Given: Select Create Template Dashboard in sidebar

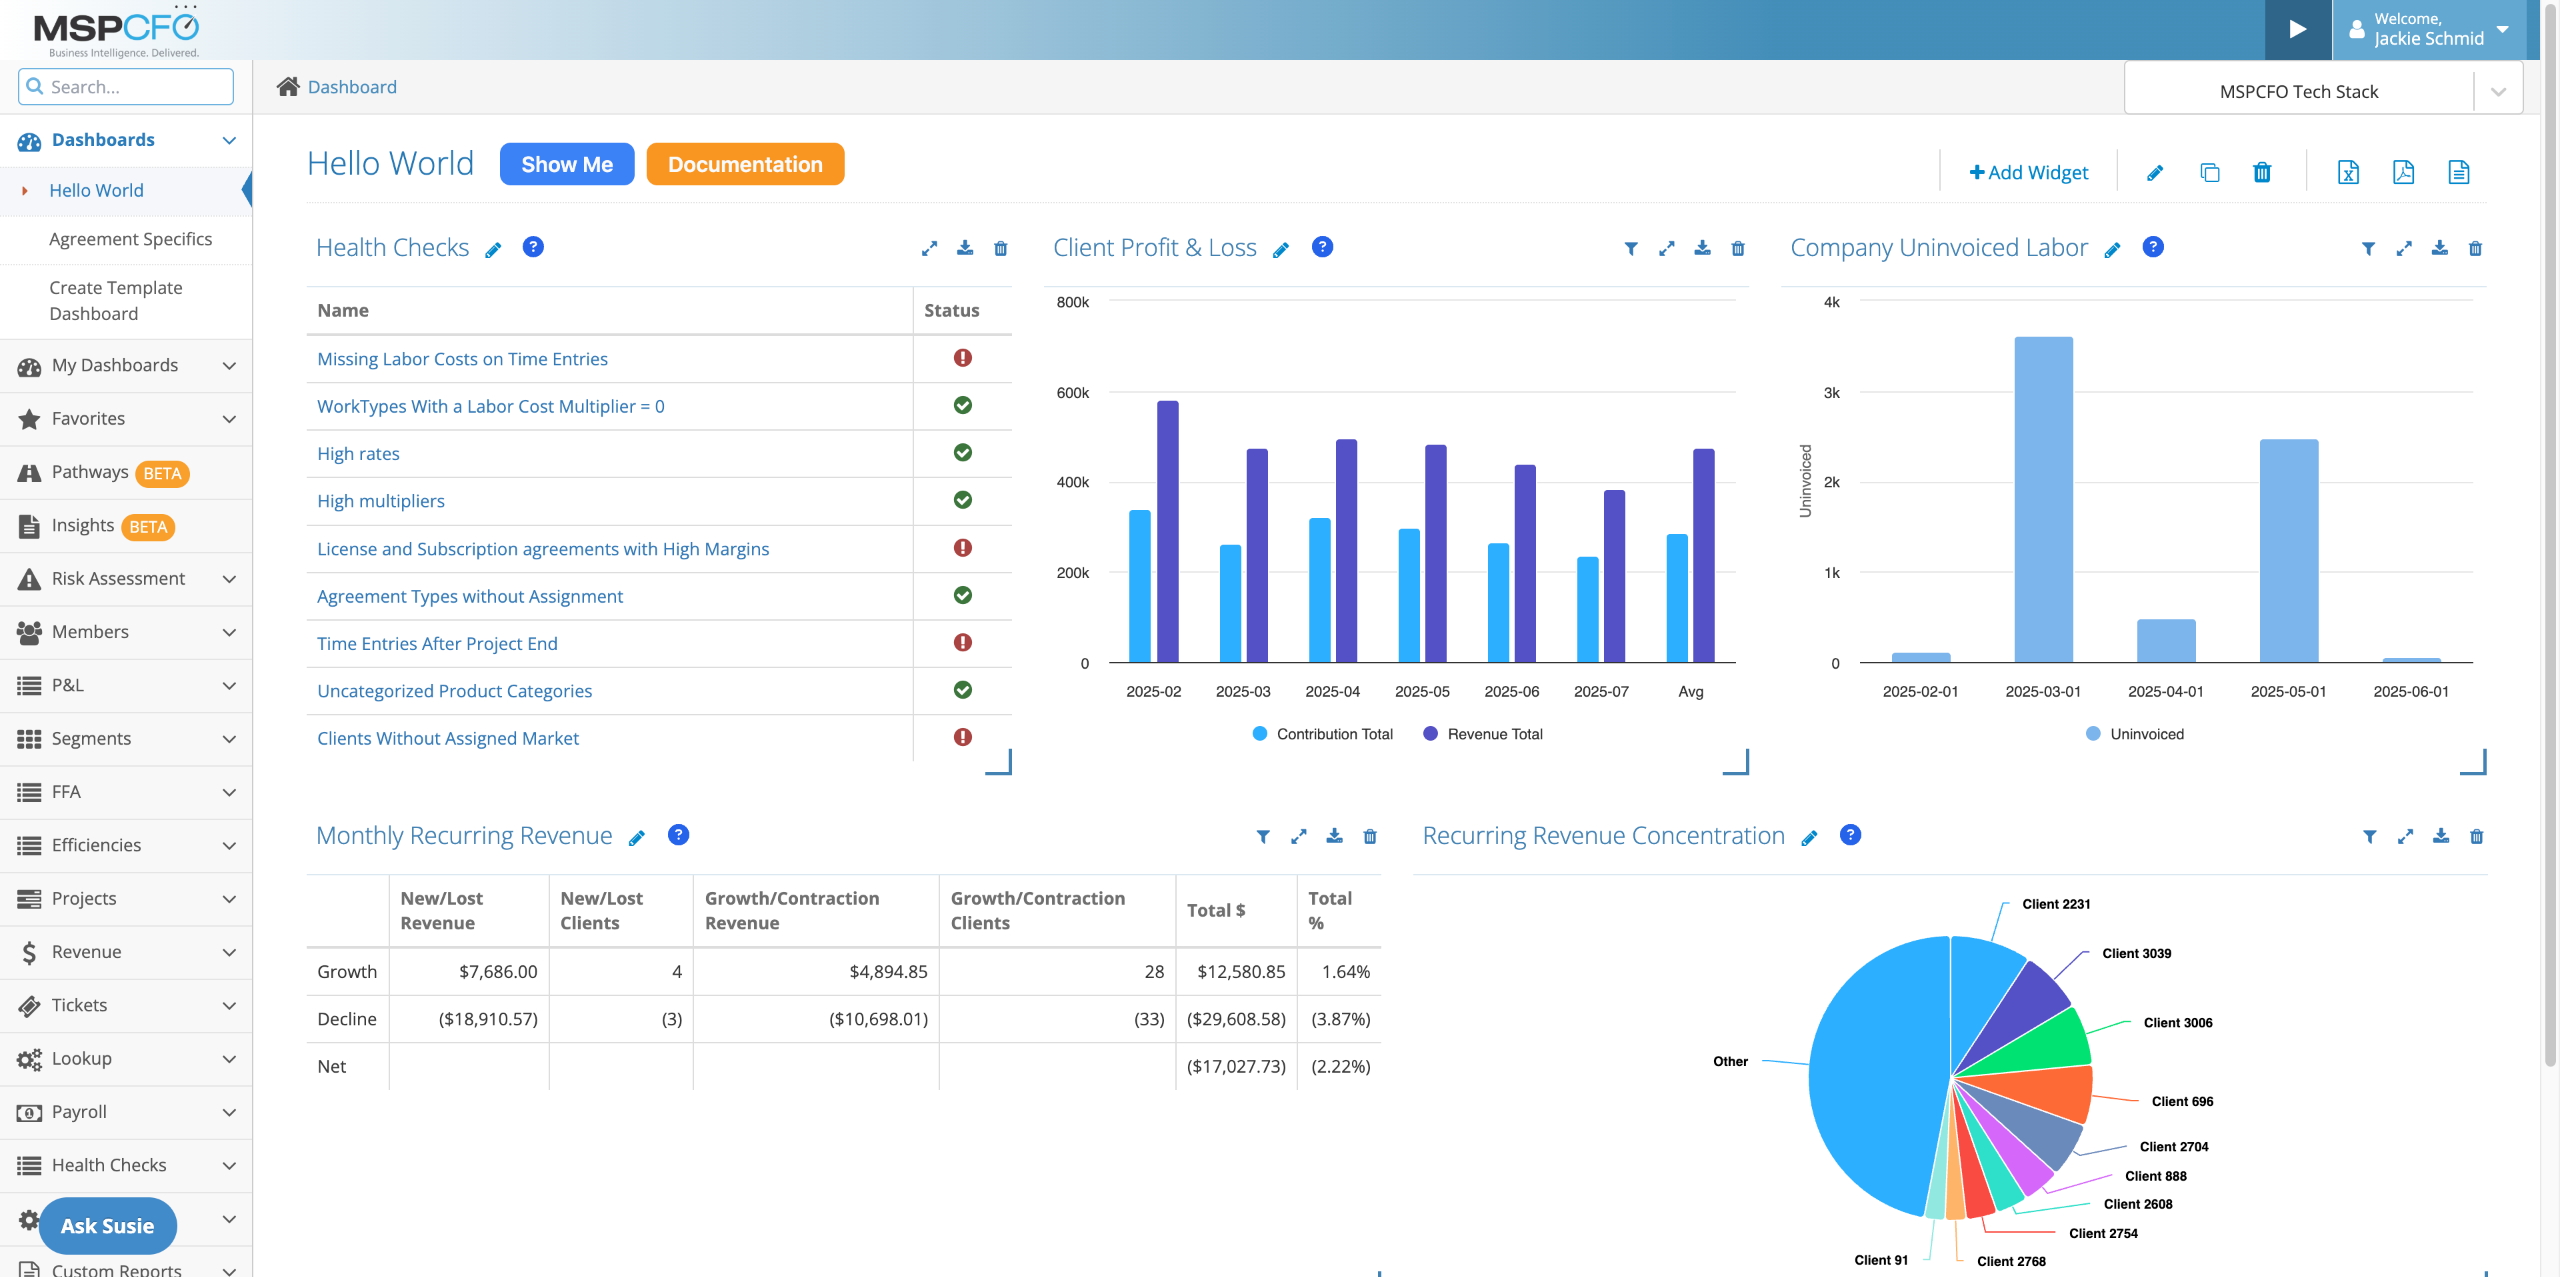Looking at the screenshot, I should pyautogui.click(x=115, y=300).
